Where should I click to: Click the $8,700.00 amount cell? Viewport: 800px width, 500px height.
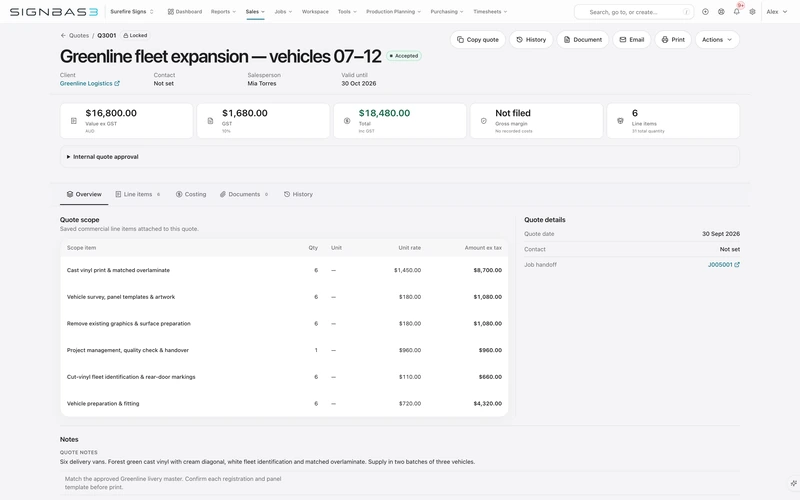[x=487, y=270]
